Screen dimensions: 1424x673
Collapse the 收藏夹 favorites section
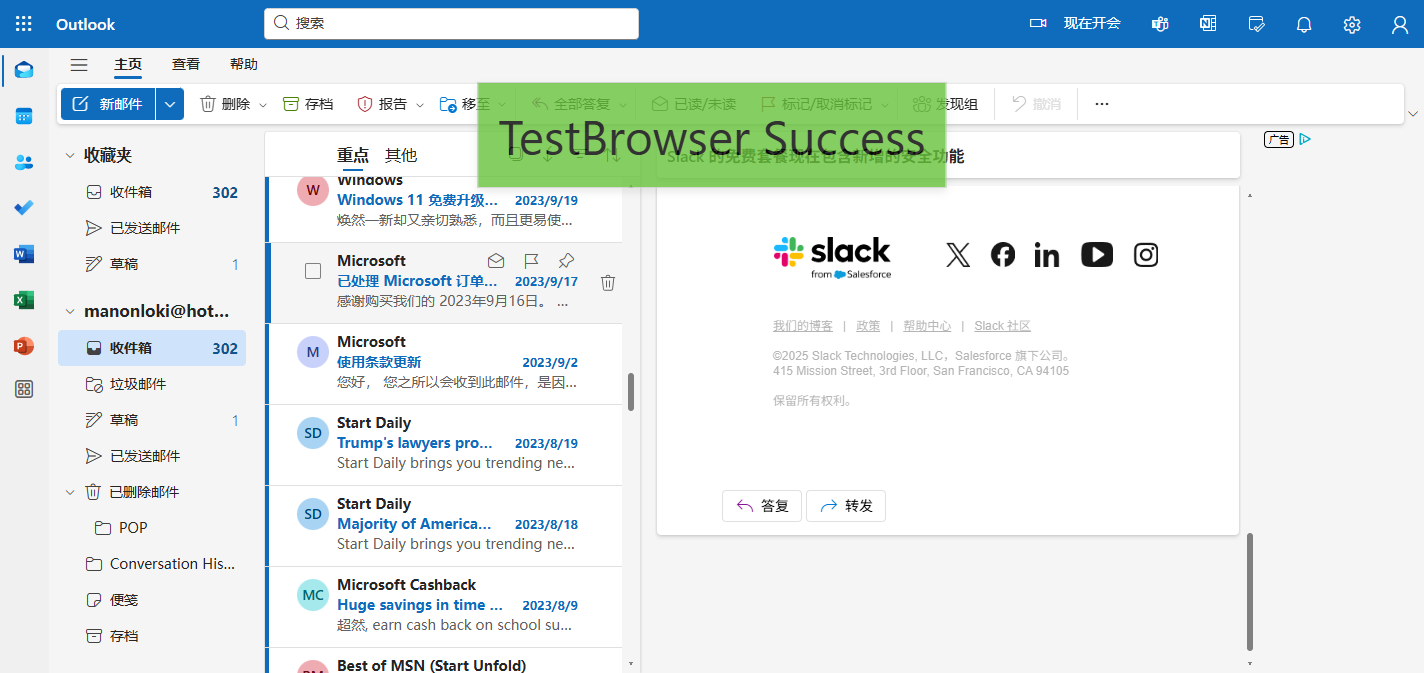(70, 156)
